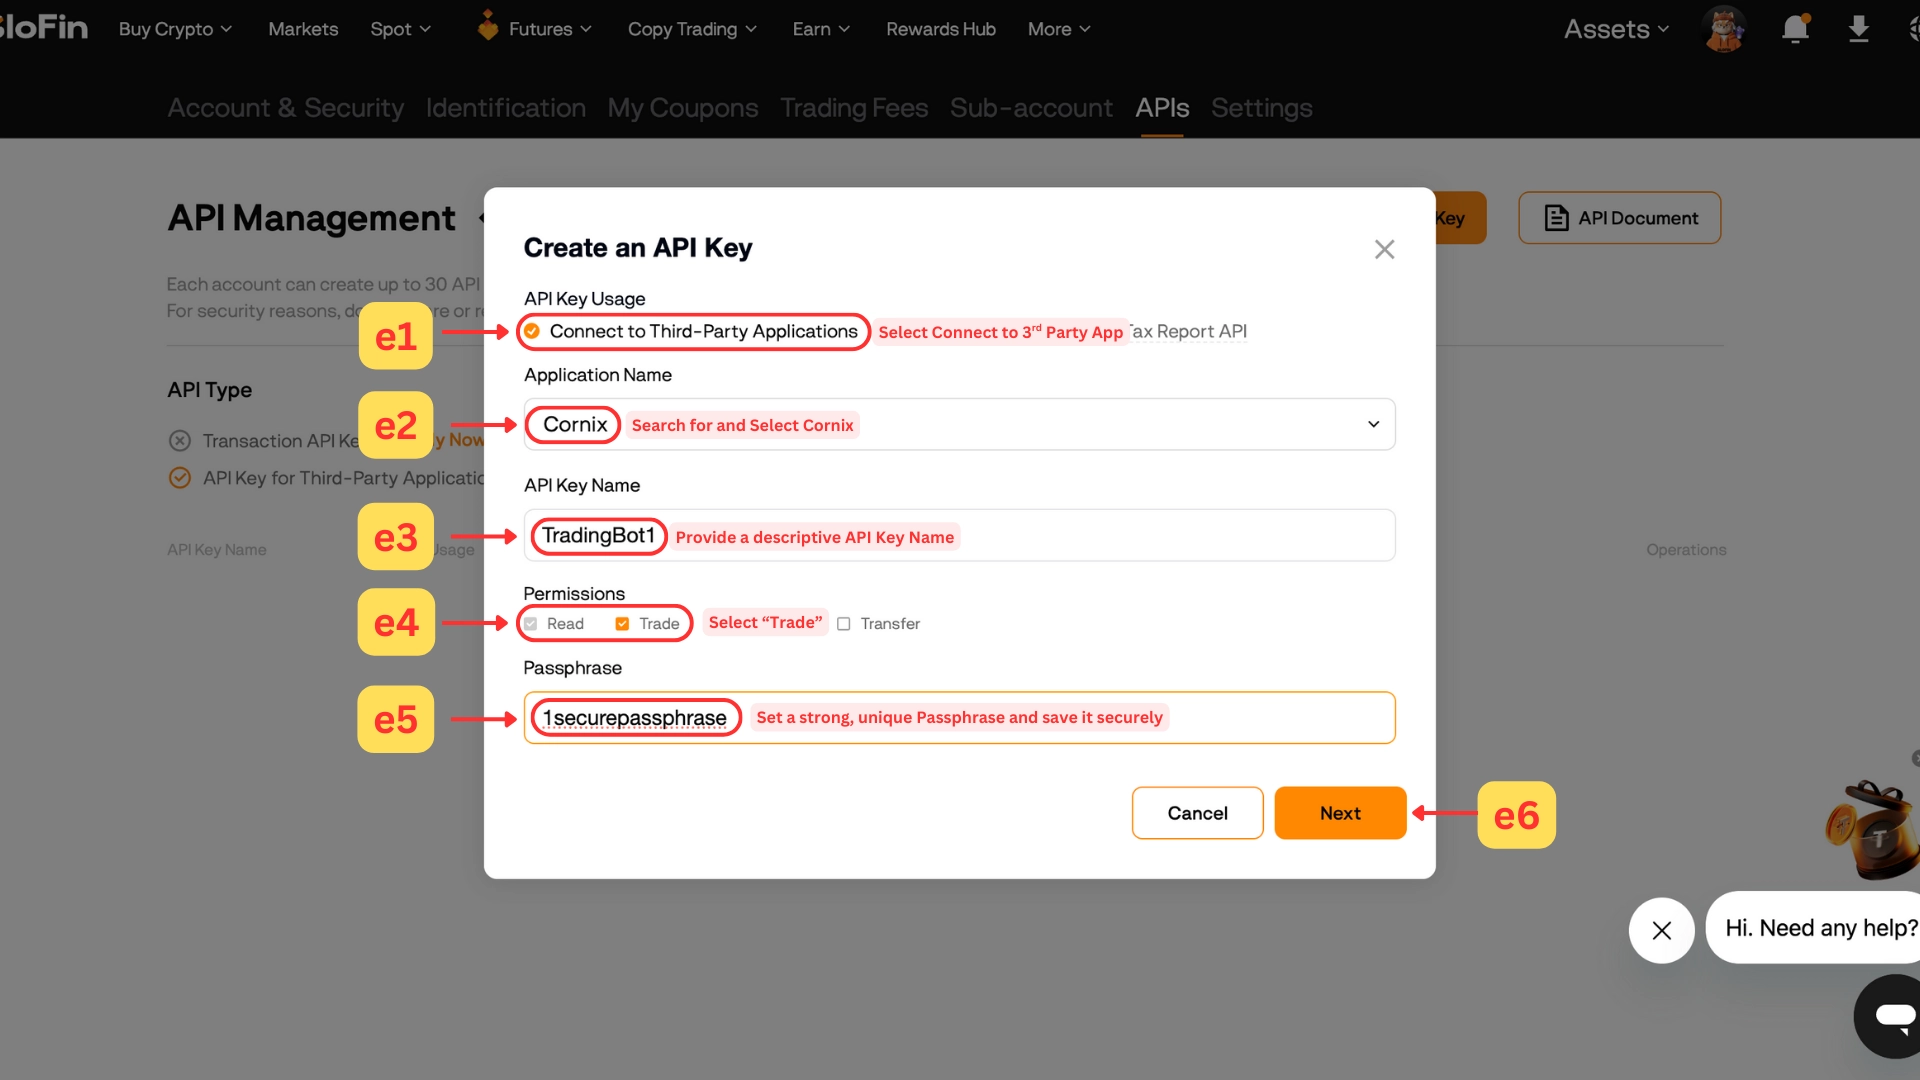The image size is (1920, 1080).
Task: Expand the Buy Crypto menu
Action: [175, 29]
